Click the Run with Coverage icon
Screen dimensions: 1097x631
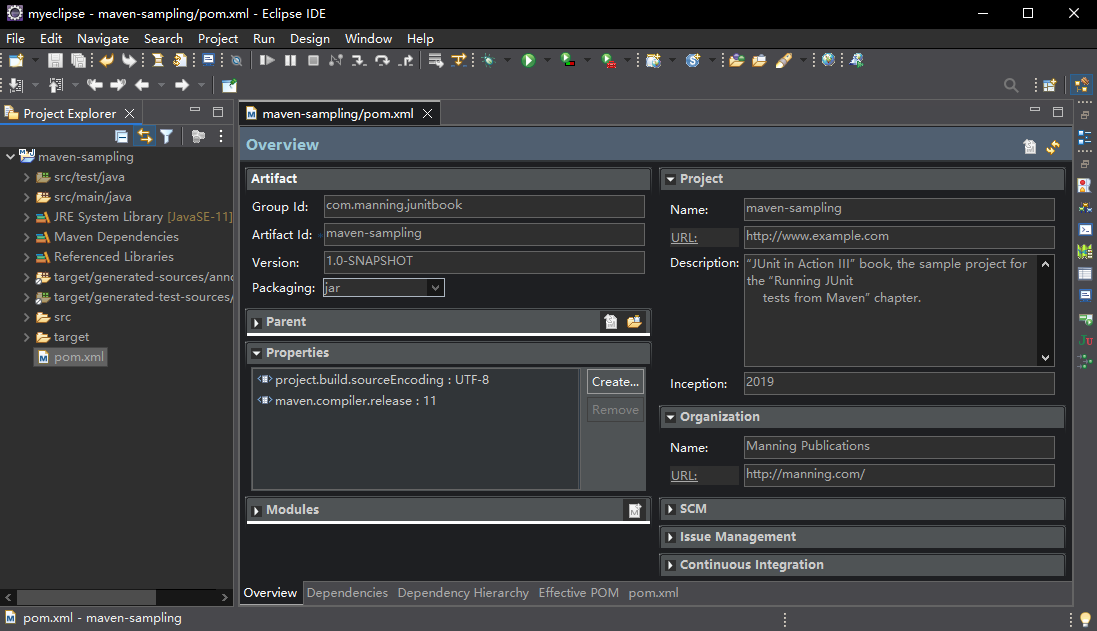[x=568, y=61]
